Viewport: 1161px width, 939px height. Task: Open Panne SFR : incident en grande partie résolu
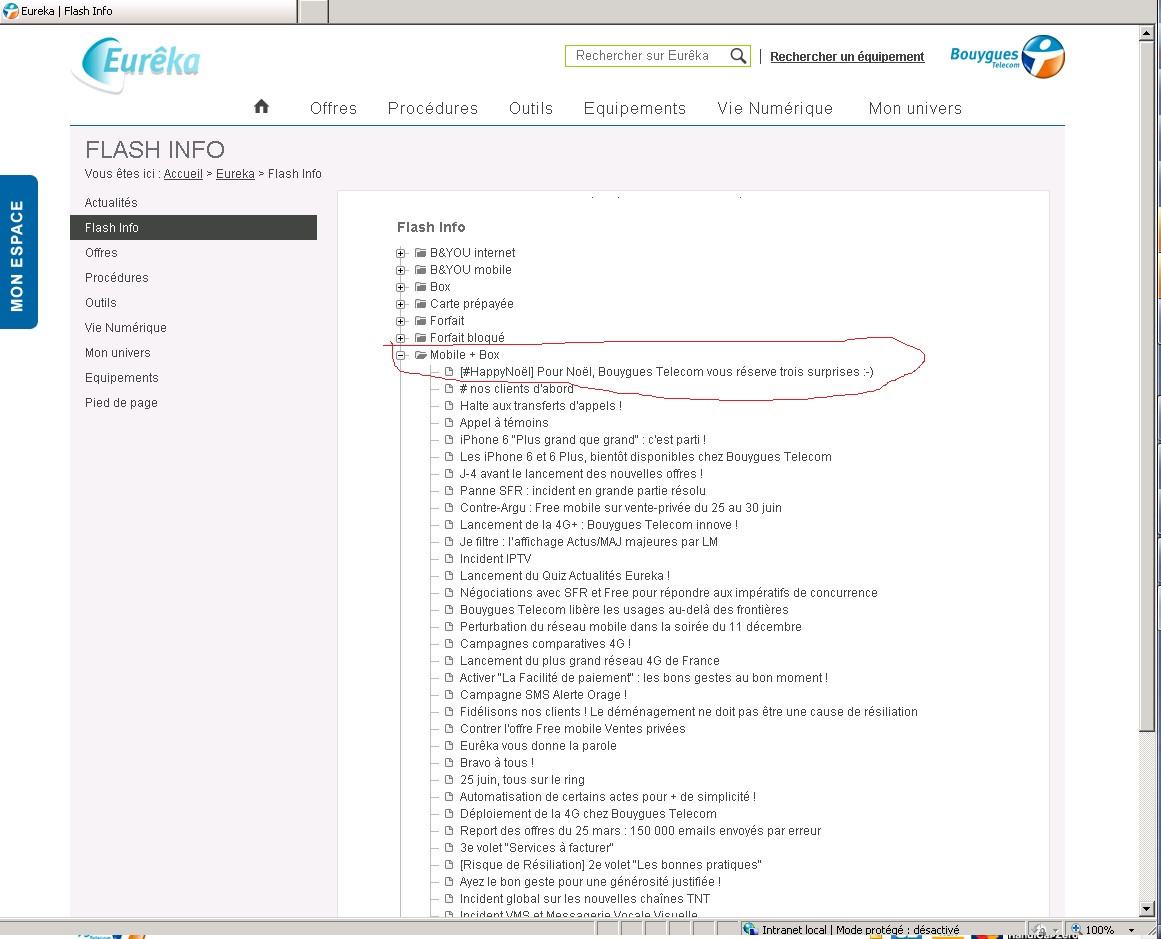pyautogui.click(x=583, y=491)
